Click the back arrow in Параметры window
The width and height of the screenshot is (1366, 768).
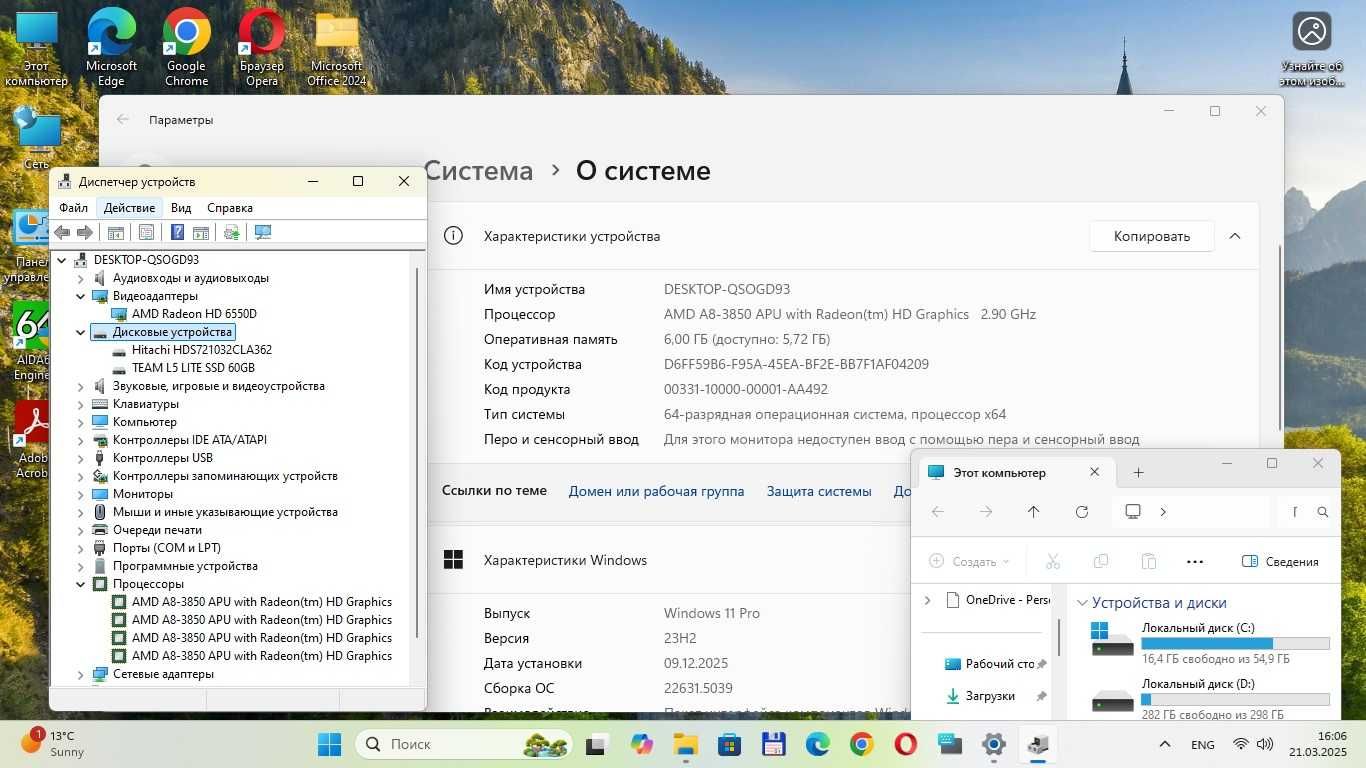click(123, 119)
